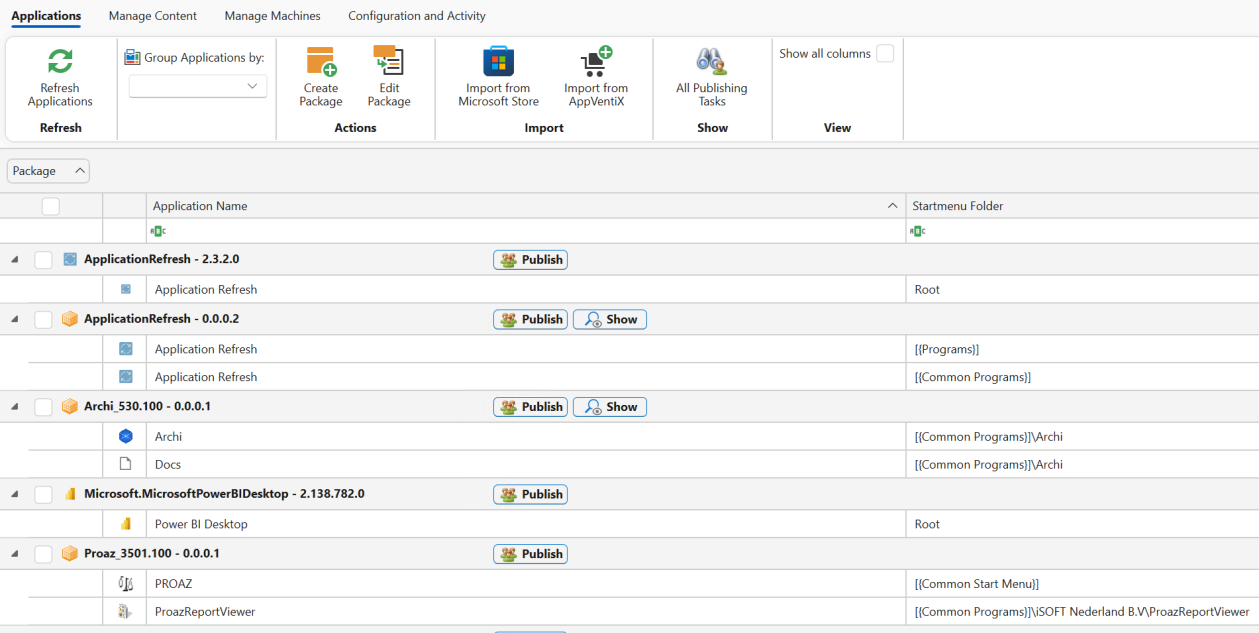
Task: Publish the Microsoft PowerBIDesktop package
Action: coord(530,495)
